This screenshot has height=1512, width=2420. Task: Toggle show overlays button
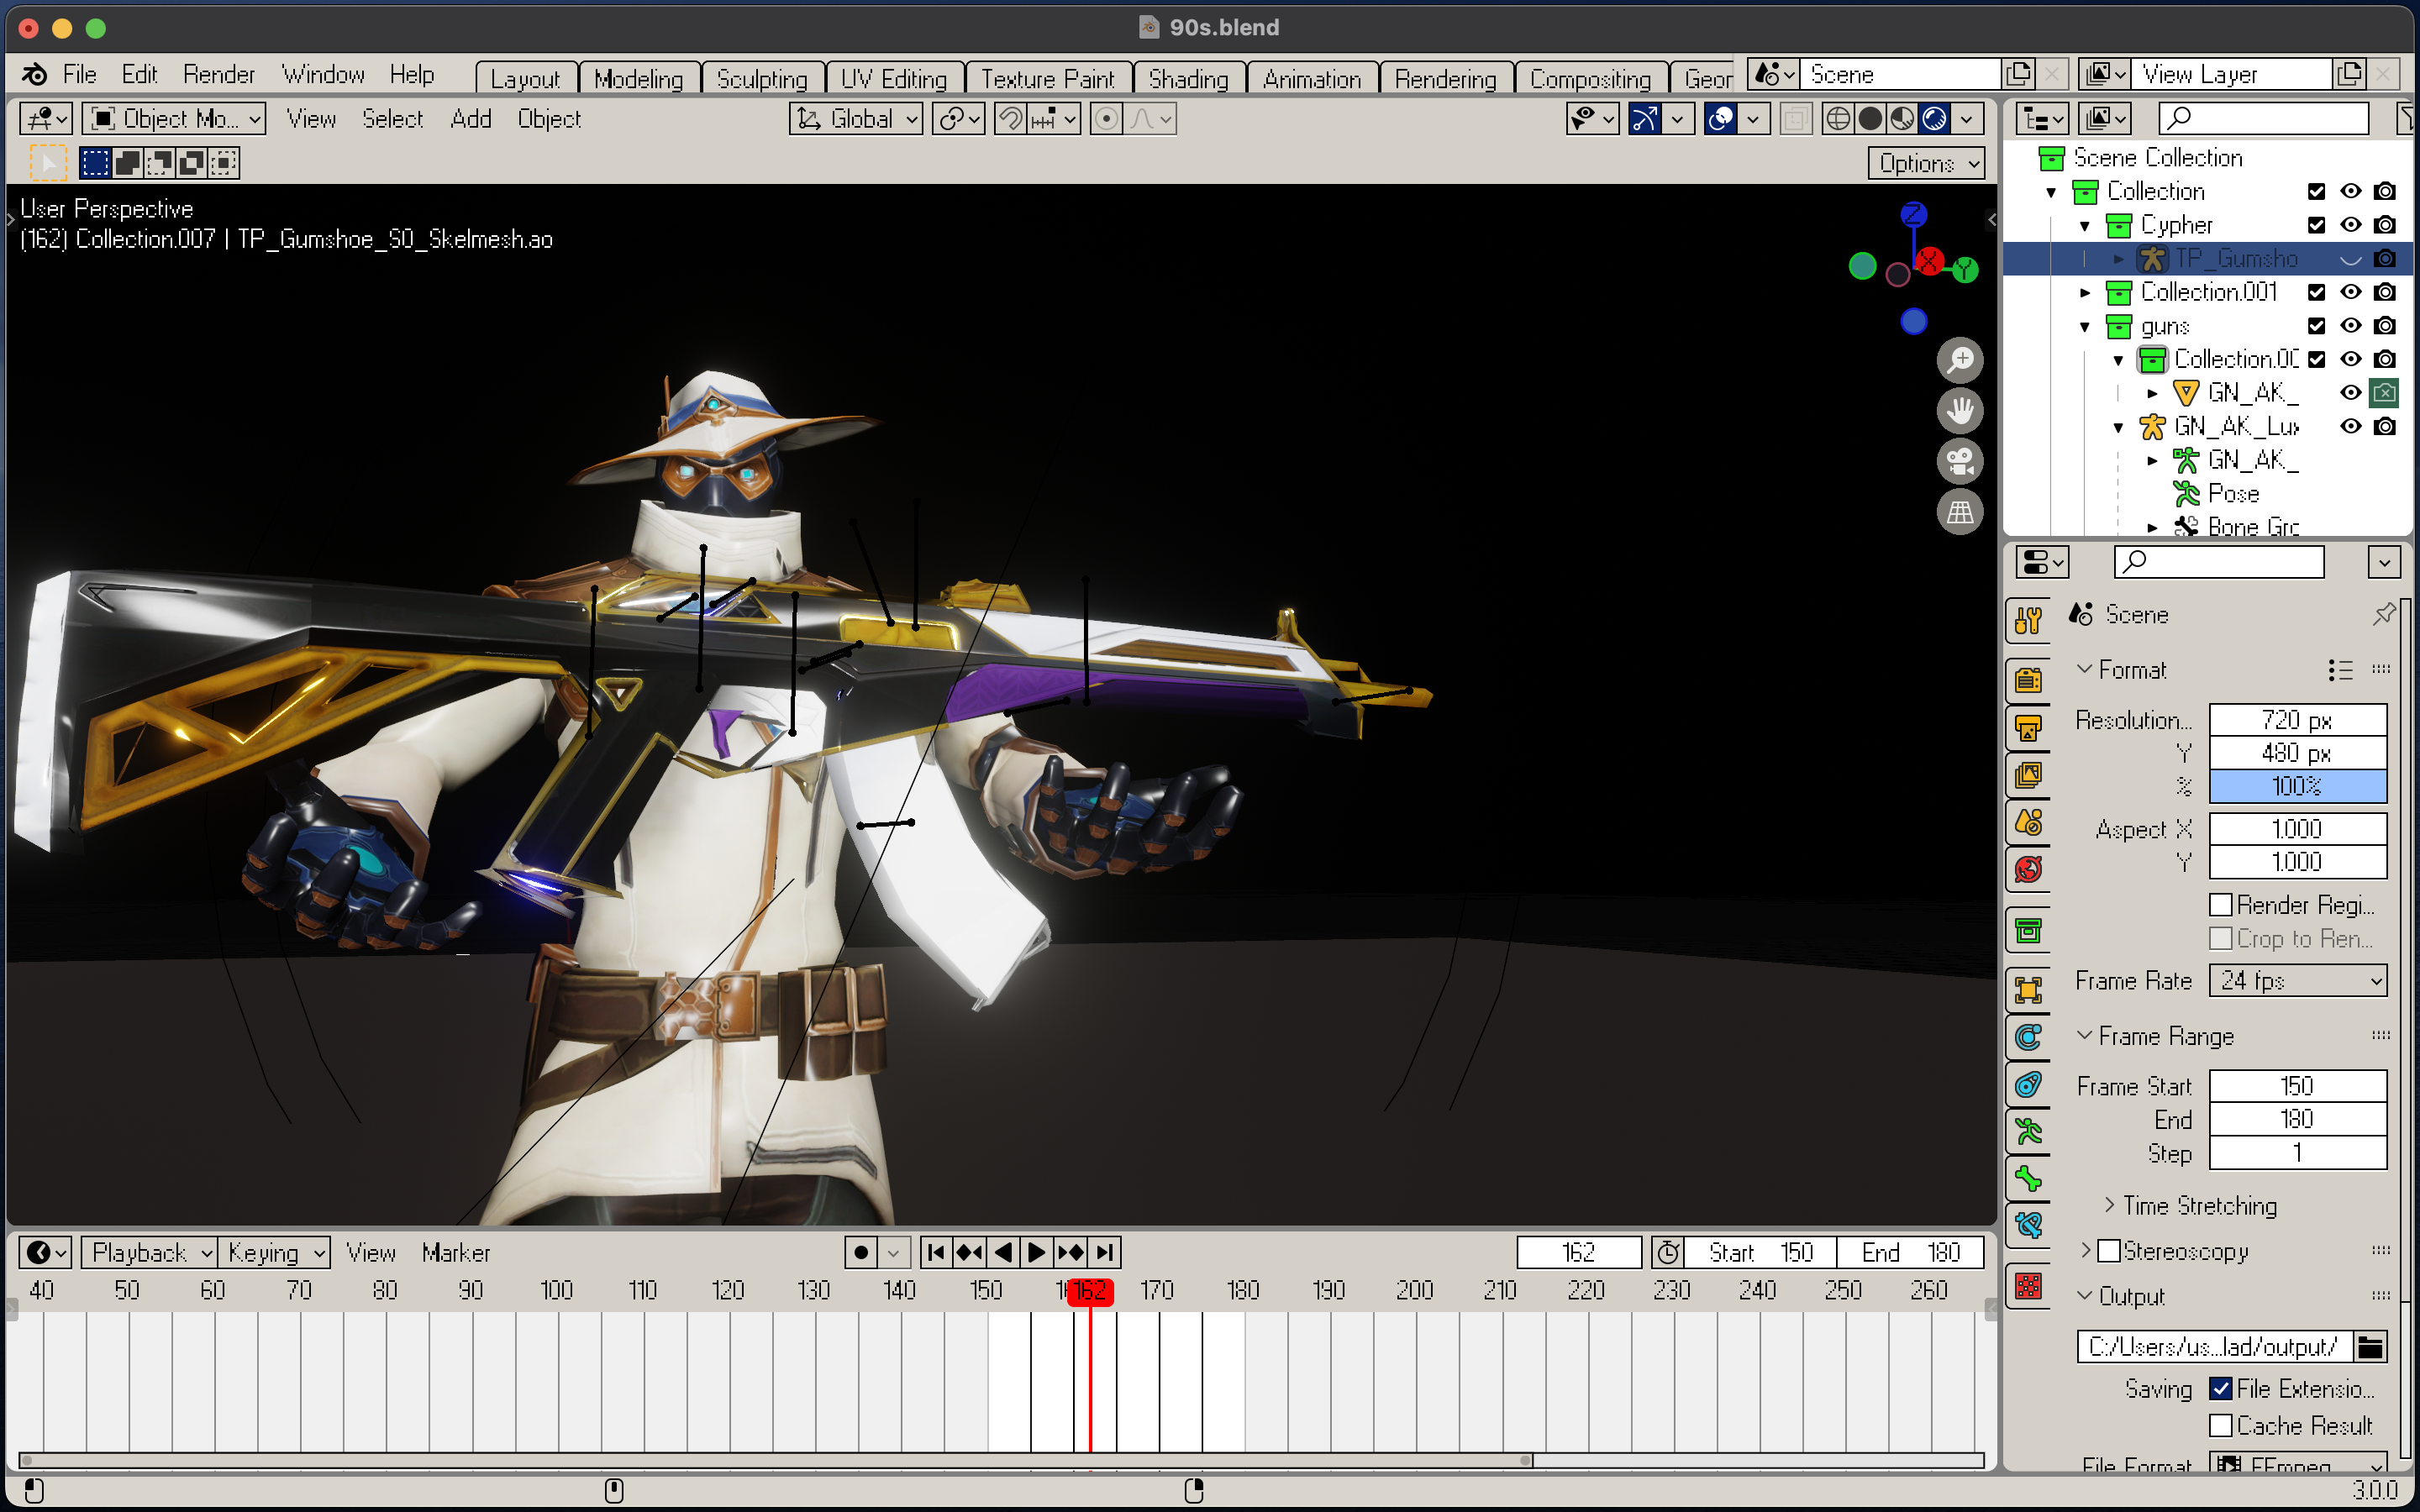click(1720, 119)
